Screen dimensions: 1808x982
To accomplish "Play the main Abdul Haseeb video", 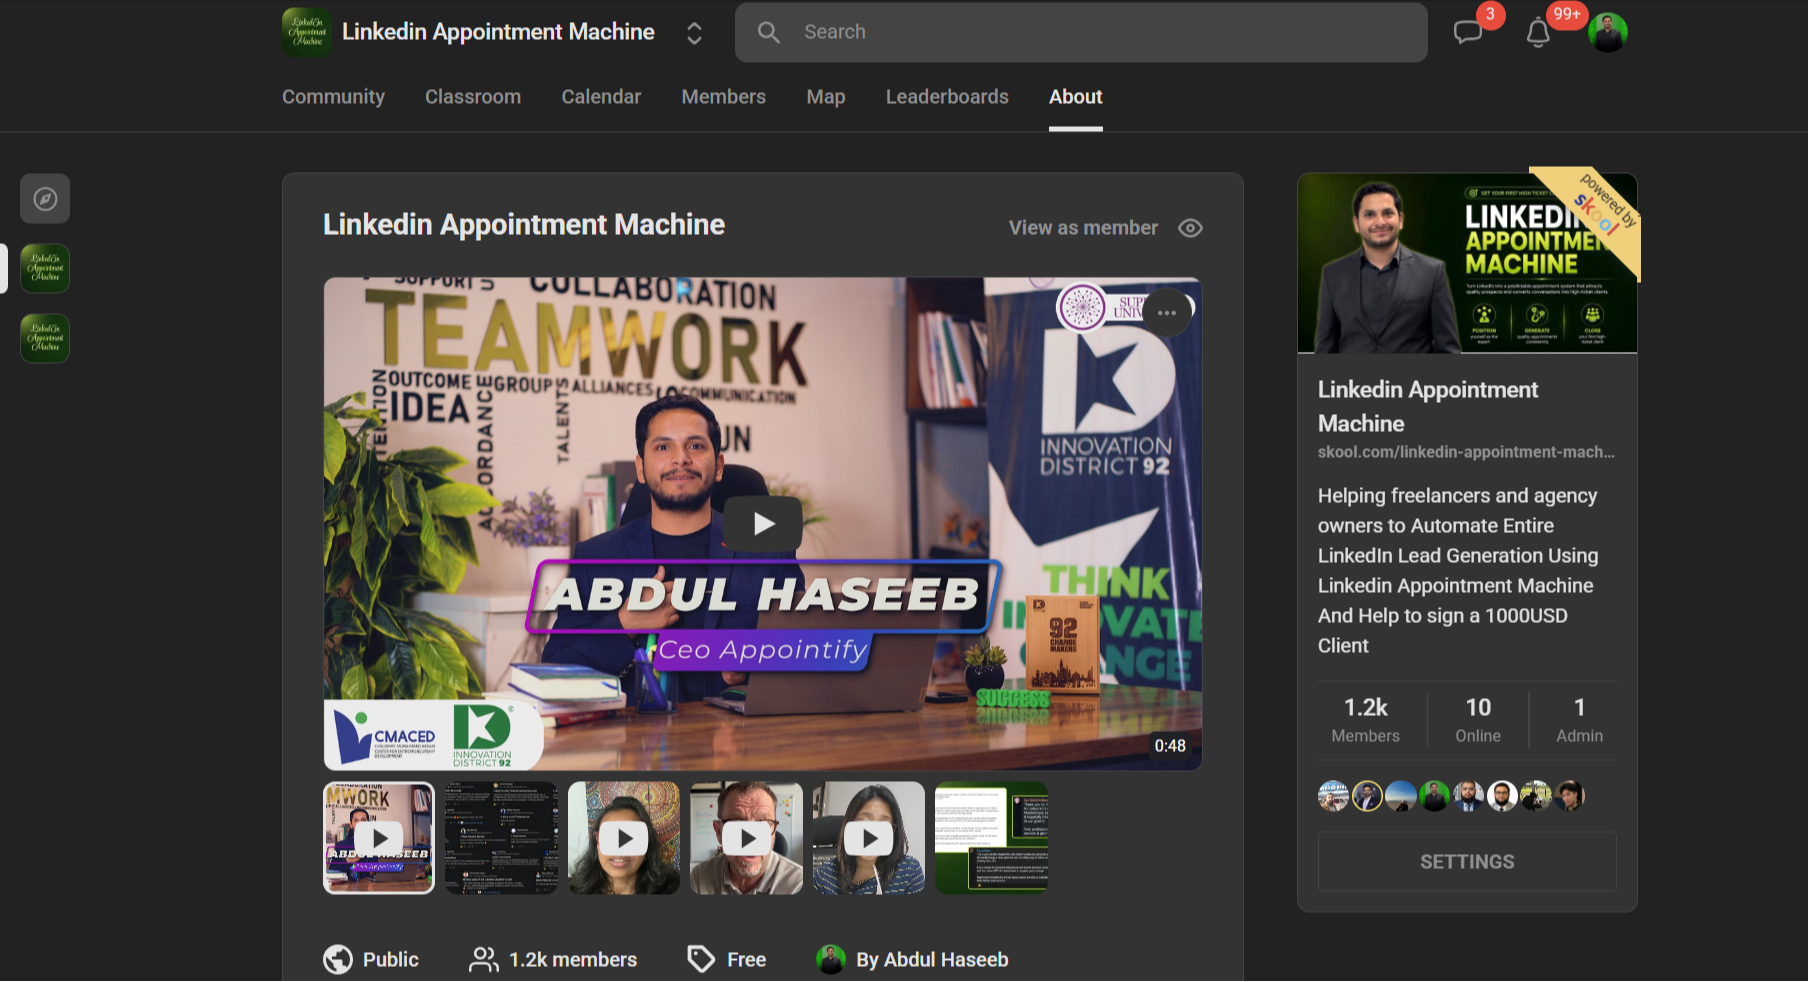I will (763, 523).
